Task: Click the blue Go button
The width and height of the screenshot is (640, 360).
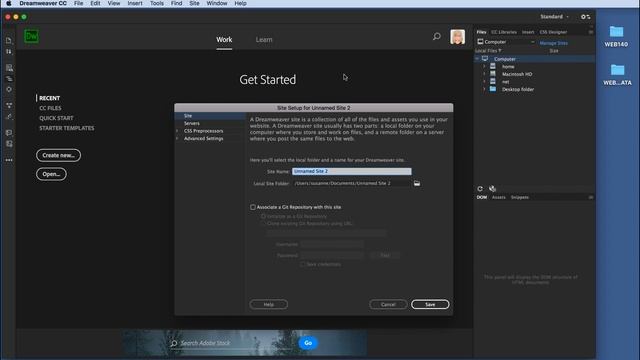Action: 308,343
